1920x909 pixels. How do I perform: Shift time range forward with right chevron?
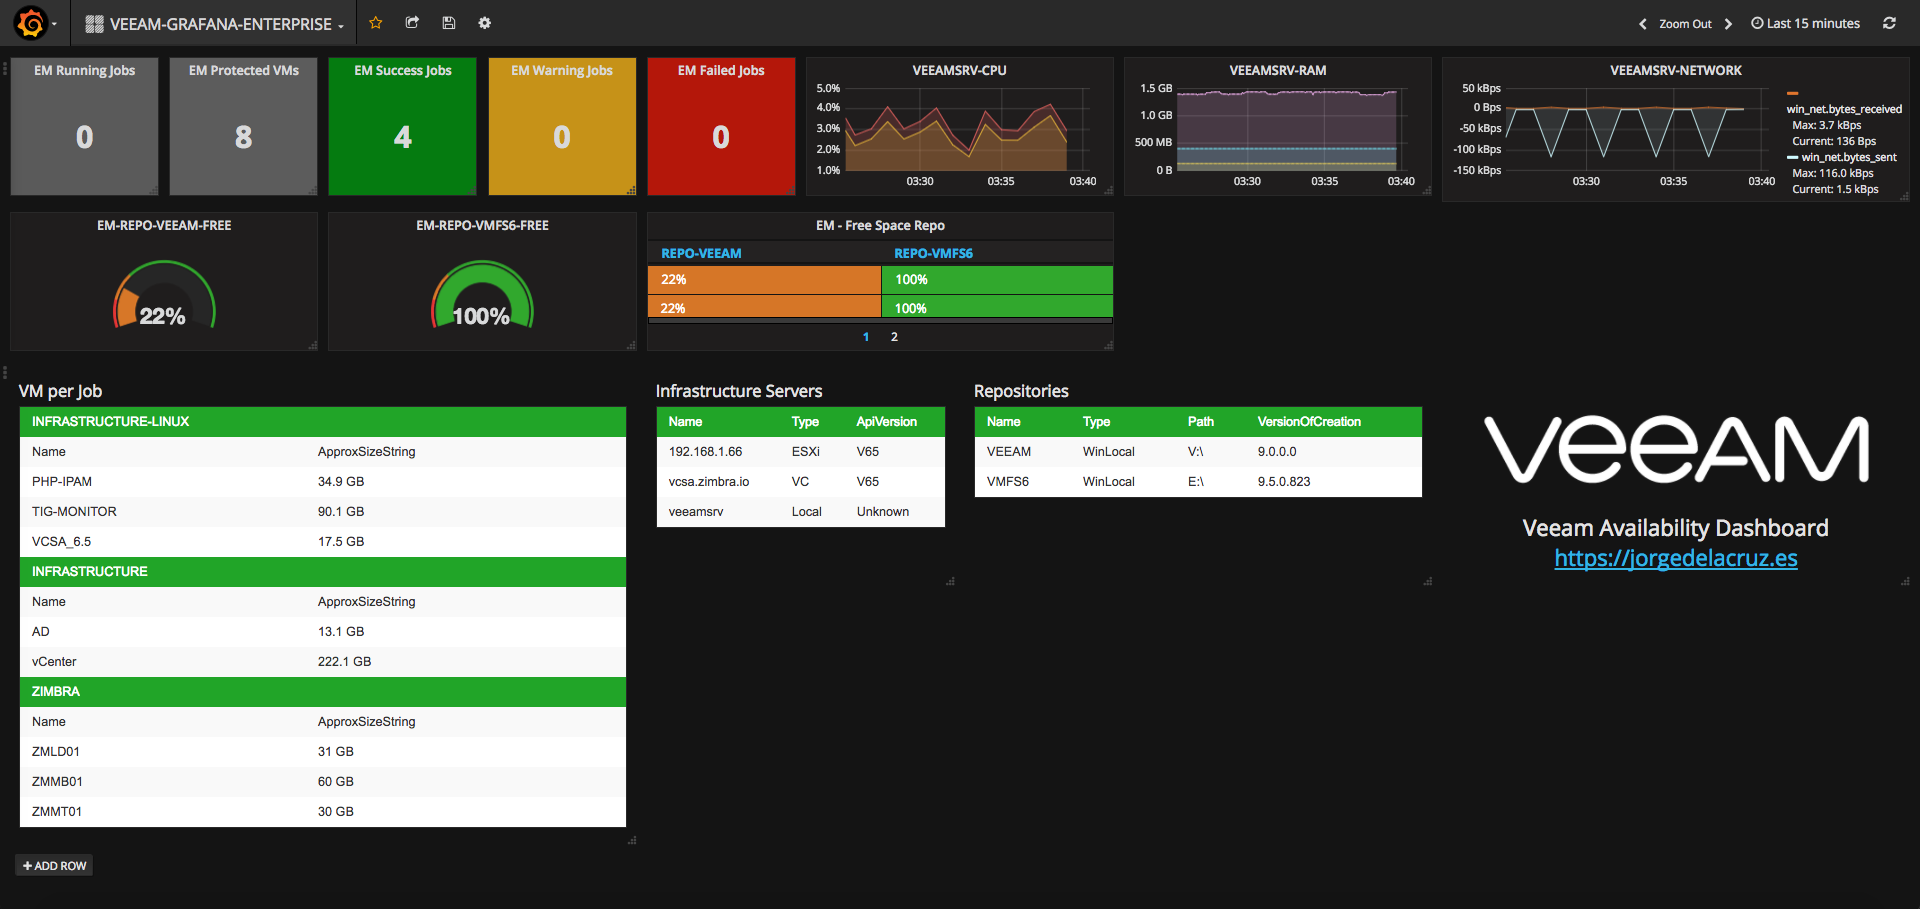tap(1728, 24)
